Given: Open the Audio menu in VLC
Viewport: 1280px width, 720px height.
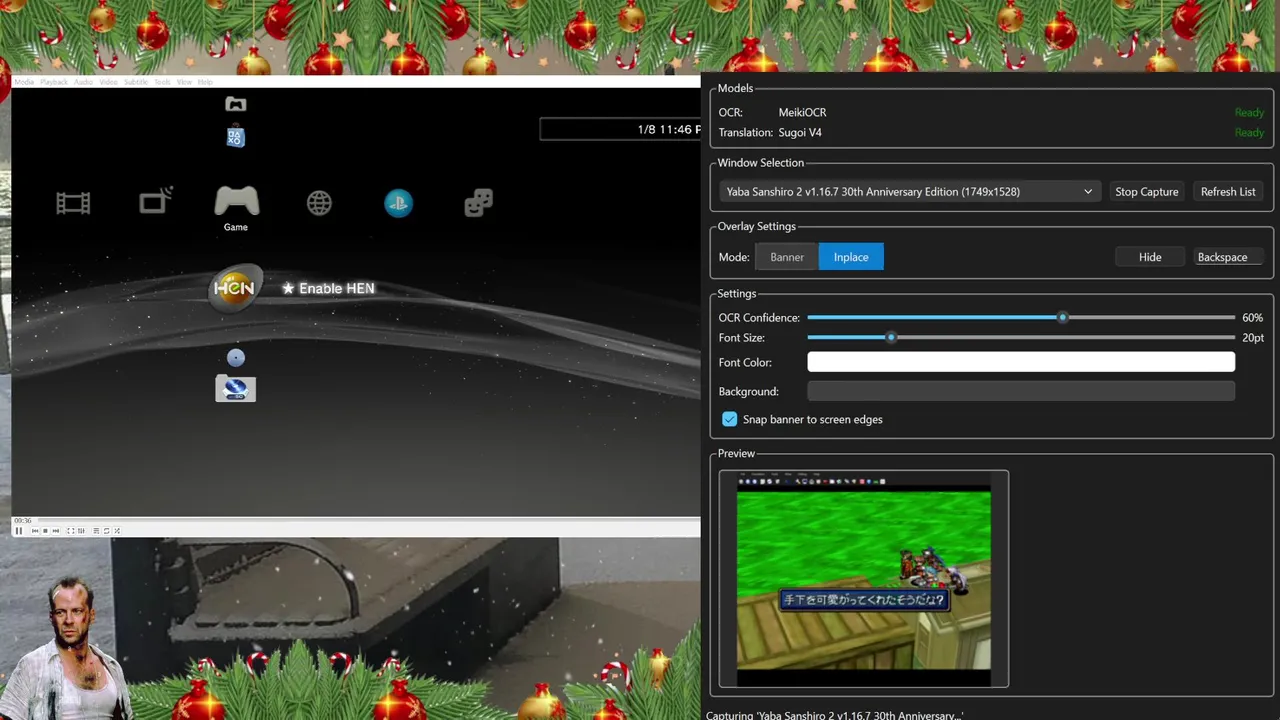Looking at the screenshot, I should (x=84, y=82).
